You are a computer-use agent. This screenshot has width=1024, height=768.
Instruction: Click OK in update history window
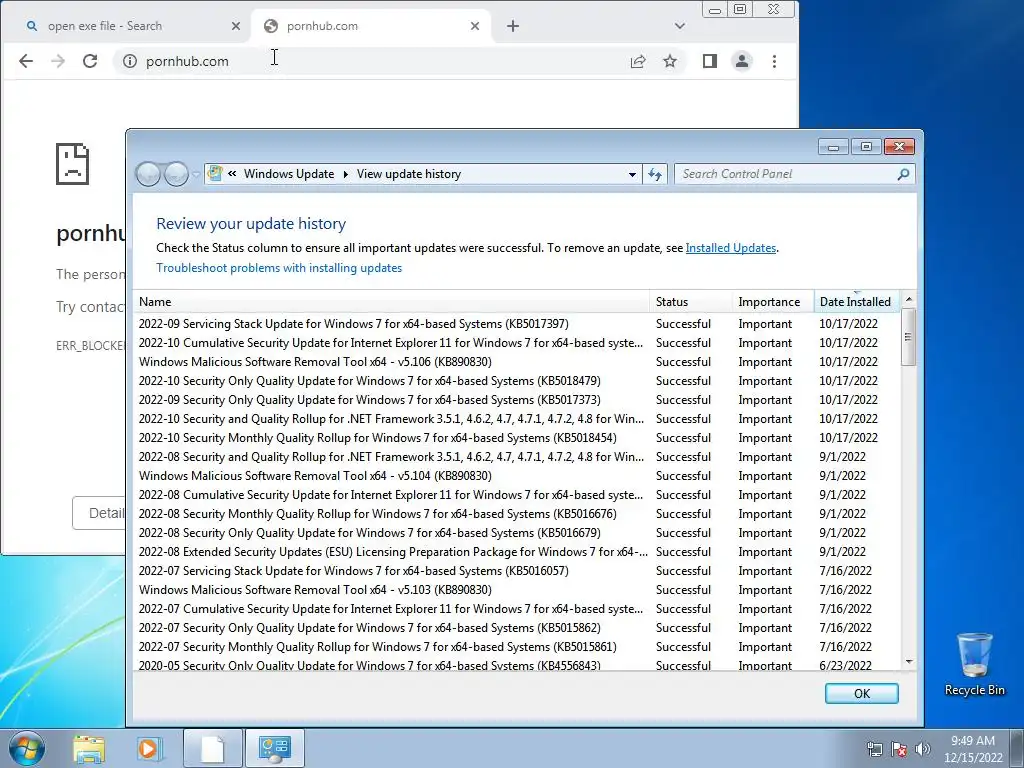[861, 694]
